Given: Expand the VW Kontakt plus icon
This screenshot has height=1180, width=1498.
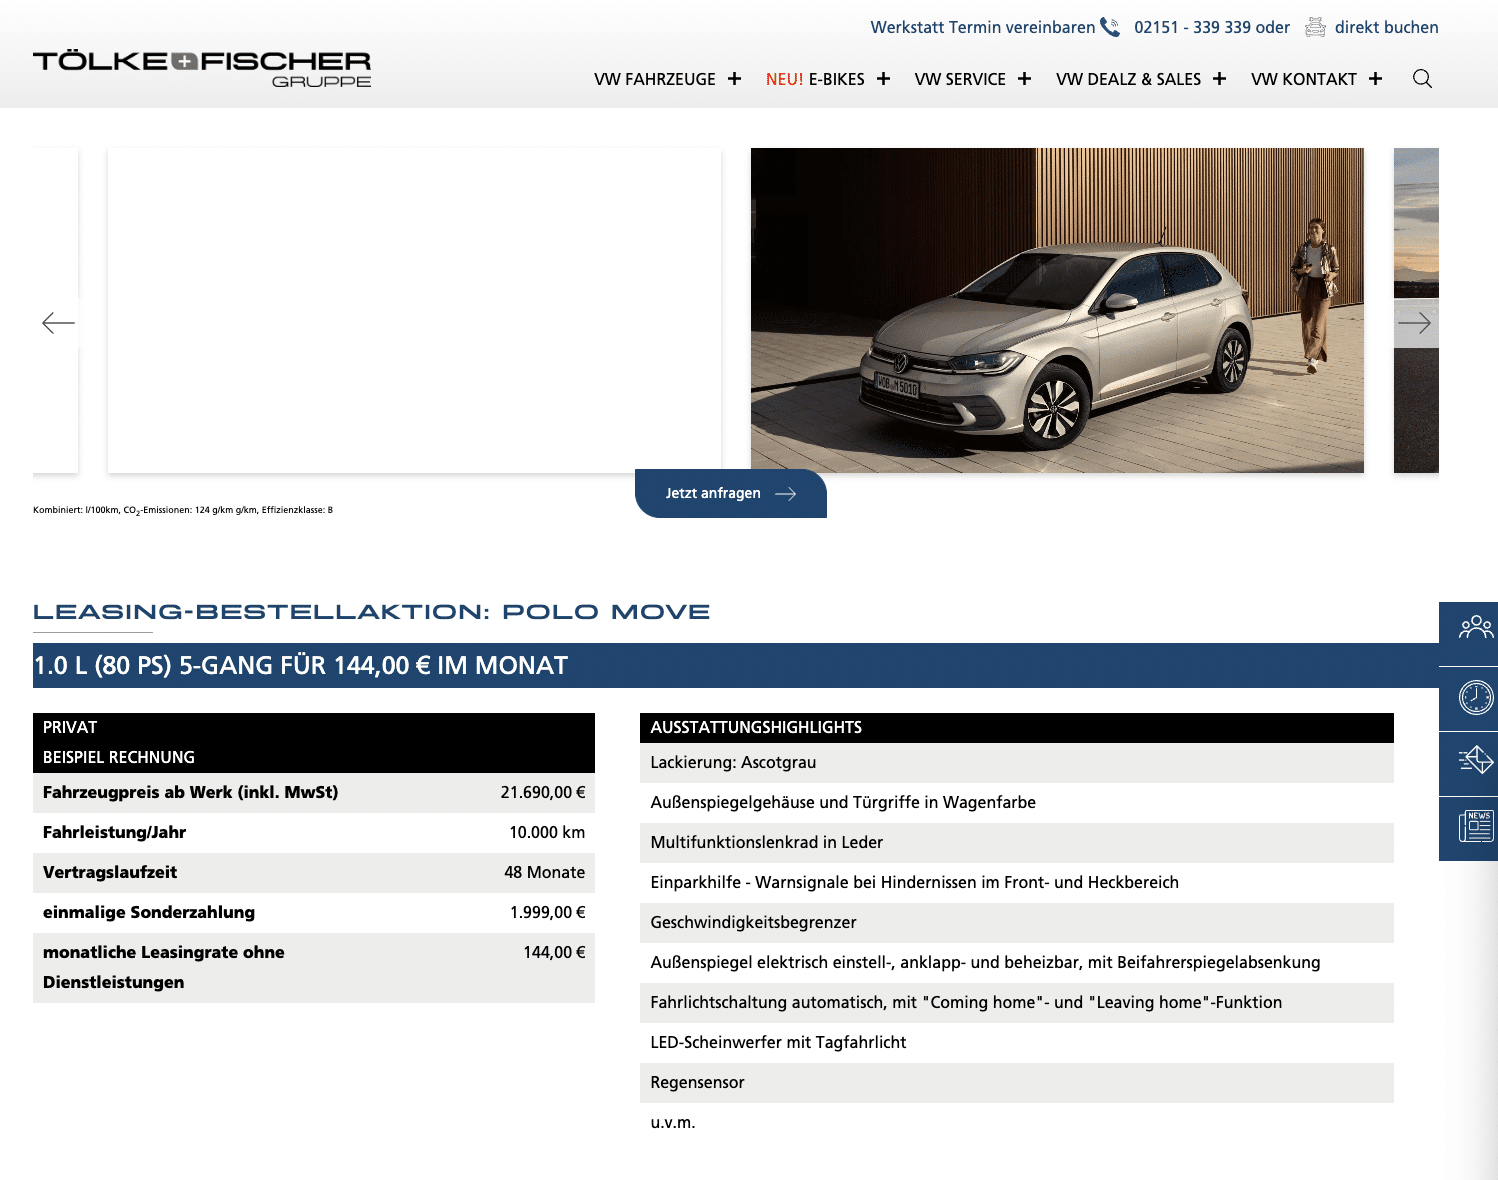Looking at the screenshot, I should click(1375, 79).
